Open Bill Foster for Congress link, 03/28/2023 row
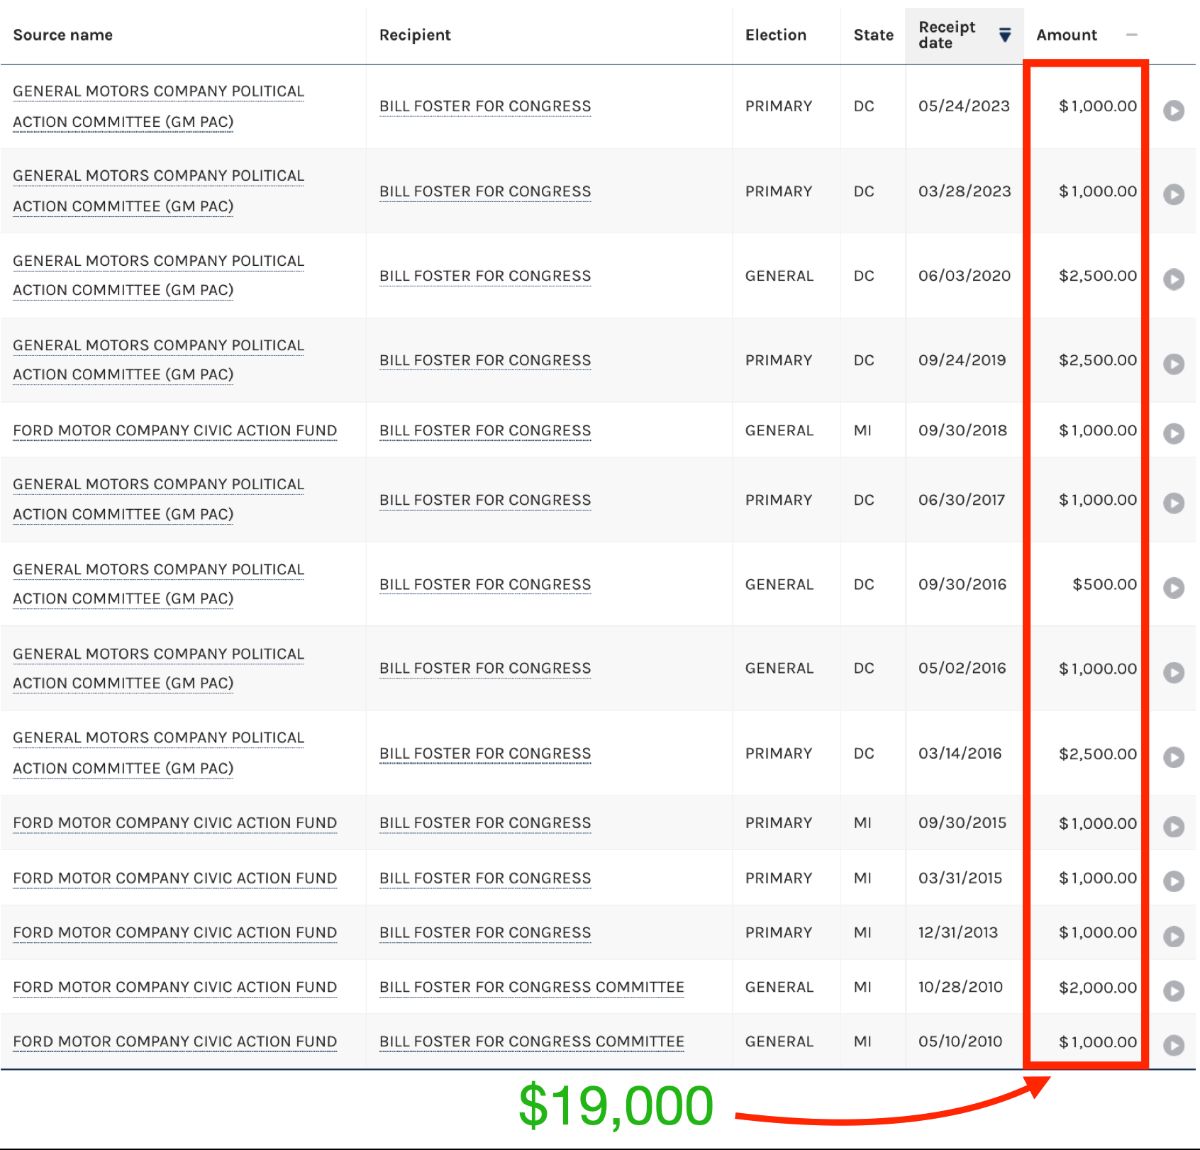This screenshot has width=1200, height=1150. [485, 191]
